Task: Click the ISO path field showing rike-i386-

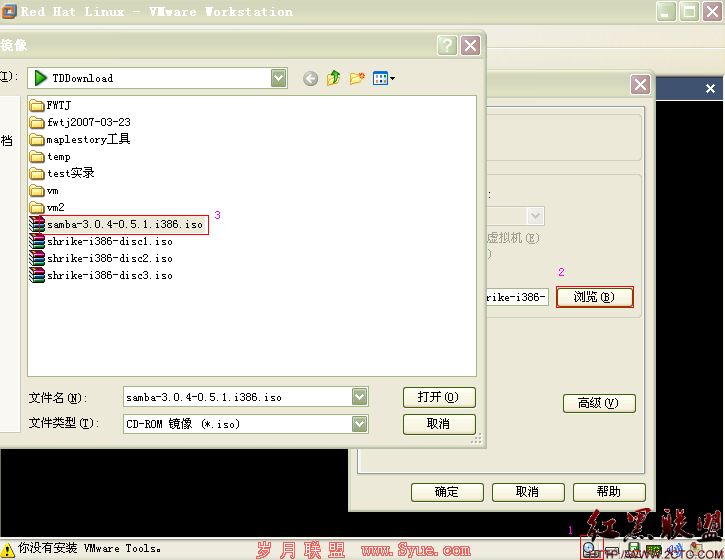Action: click(x=517, y=297)
